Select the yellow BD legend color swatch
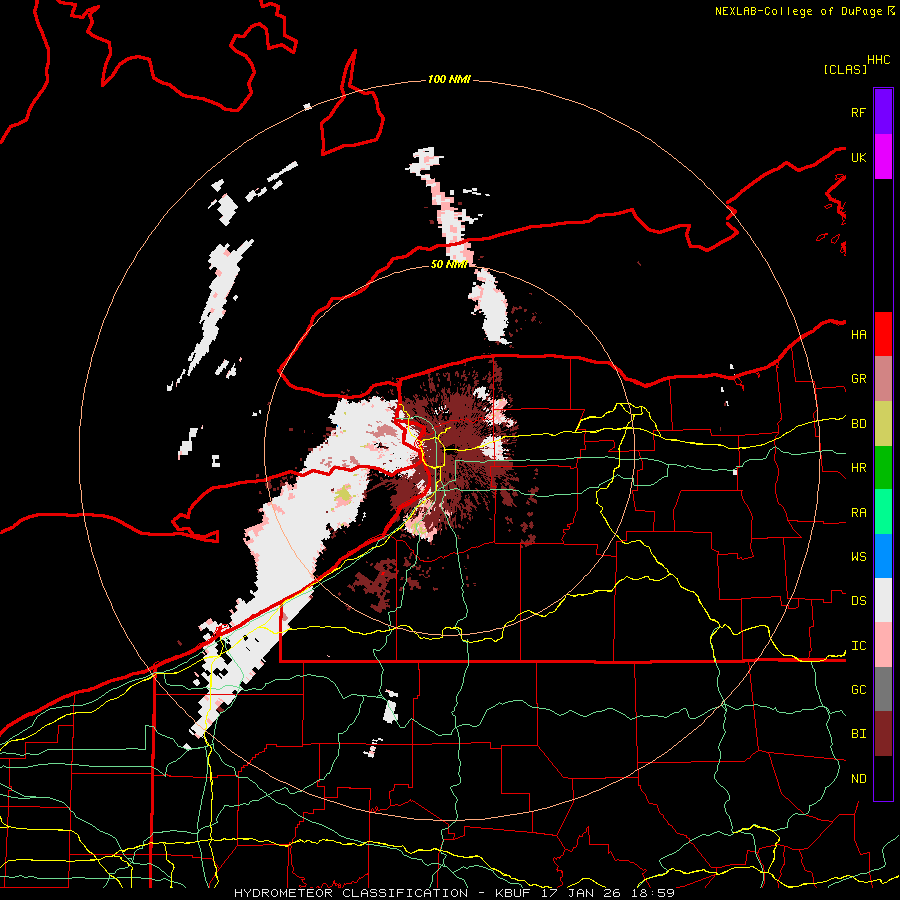900x900 pixels. click(883, 424)
